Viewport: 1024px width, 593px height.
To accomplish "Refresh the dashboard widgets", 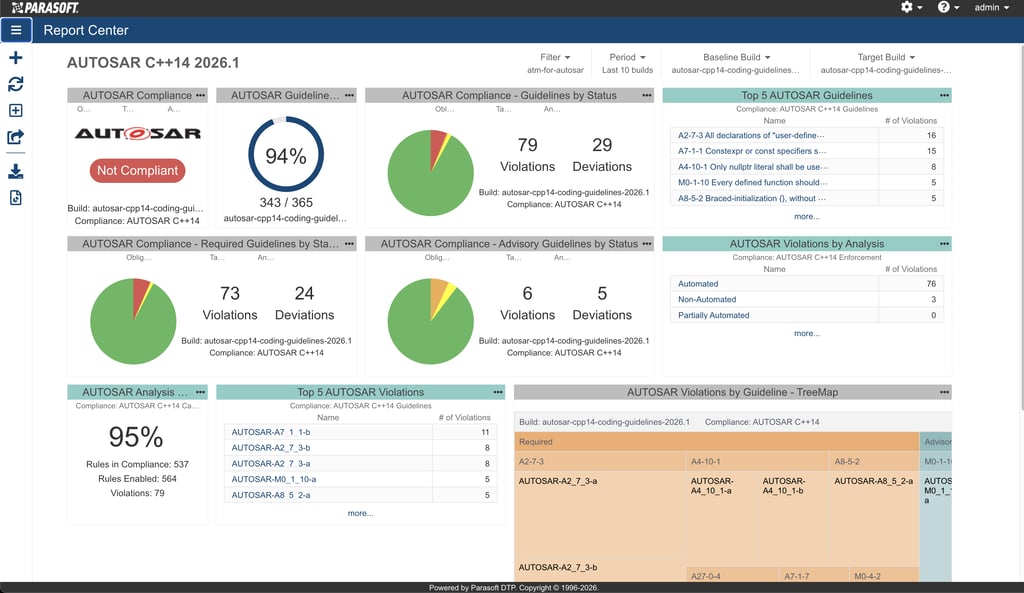I will pos(16,84).
